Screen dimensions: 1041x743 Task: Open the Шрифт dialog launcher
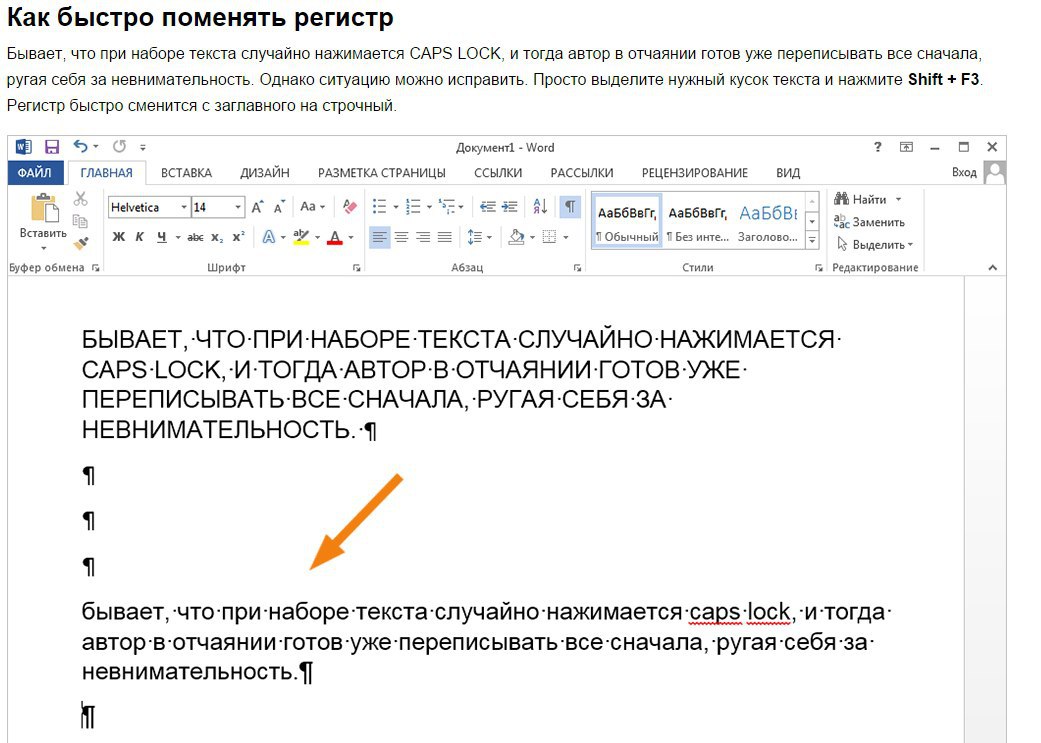click(x=357, y=268)
